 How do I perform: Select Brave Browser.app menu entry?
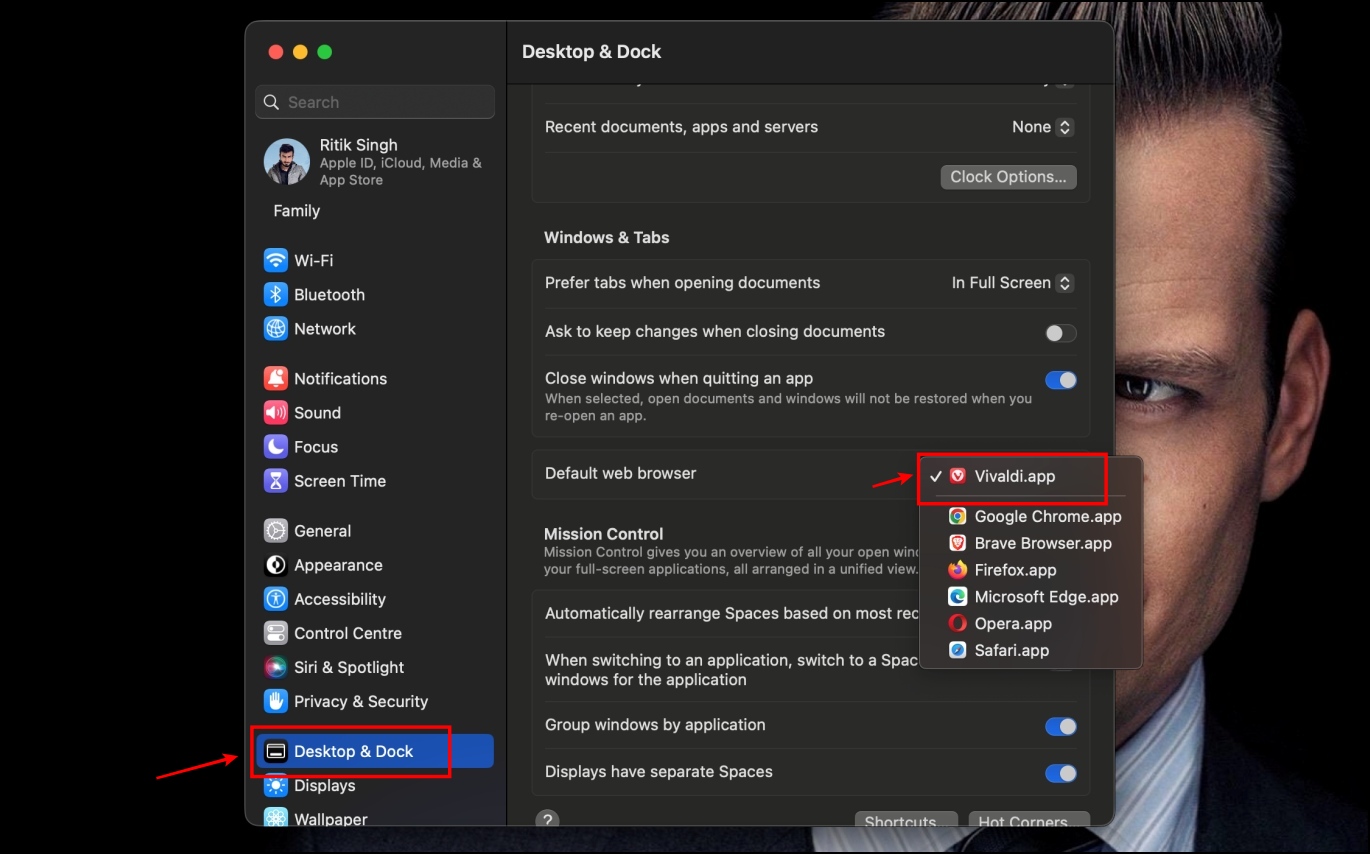(1031, 543)
